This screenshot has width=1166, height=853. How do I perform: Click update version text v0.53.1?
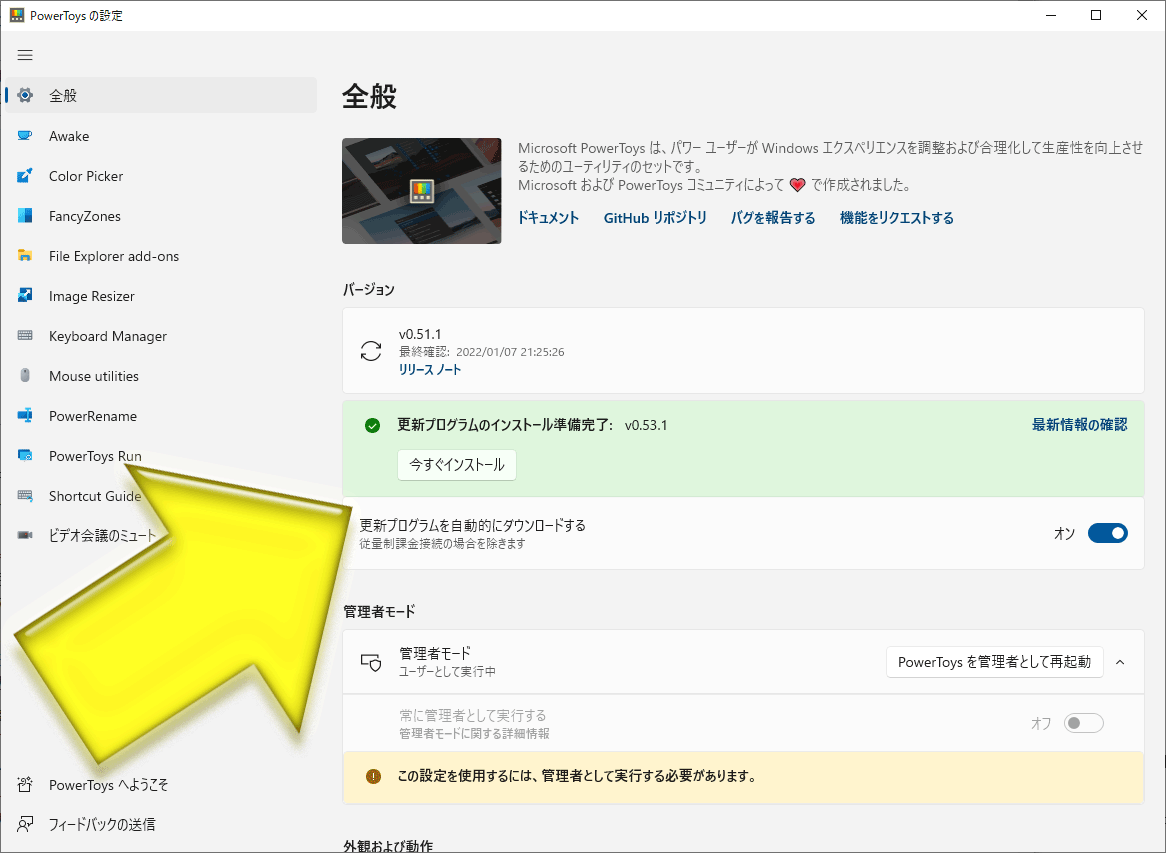[646, 425]
